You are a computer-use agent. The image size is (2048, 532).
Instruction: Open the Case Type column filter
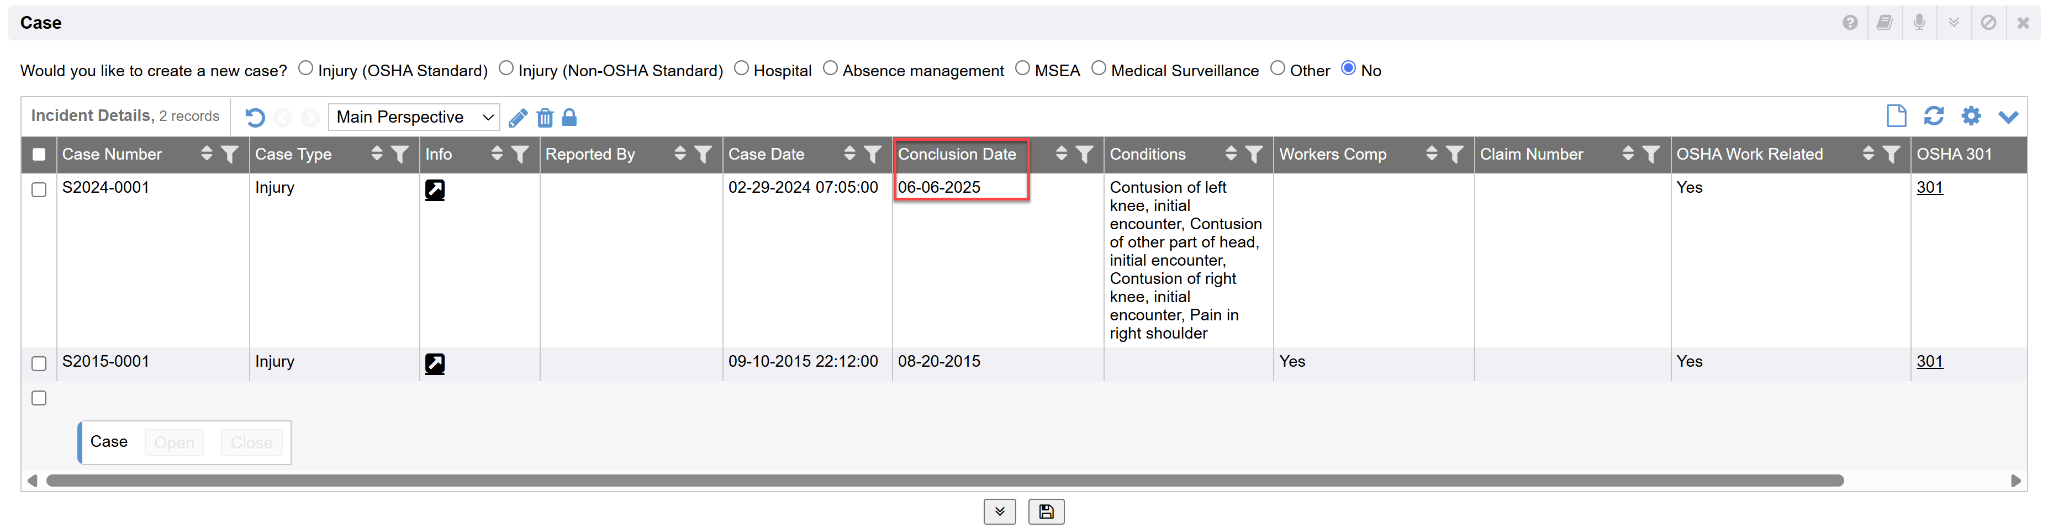(400, 154)
